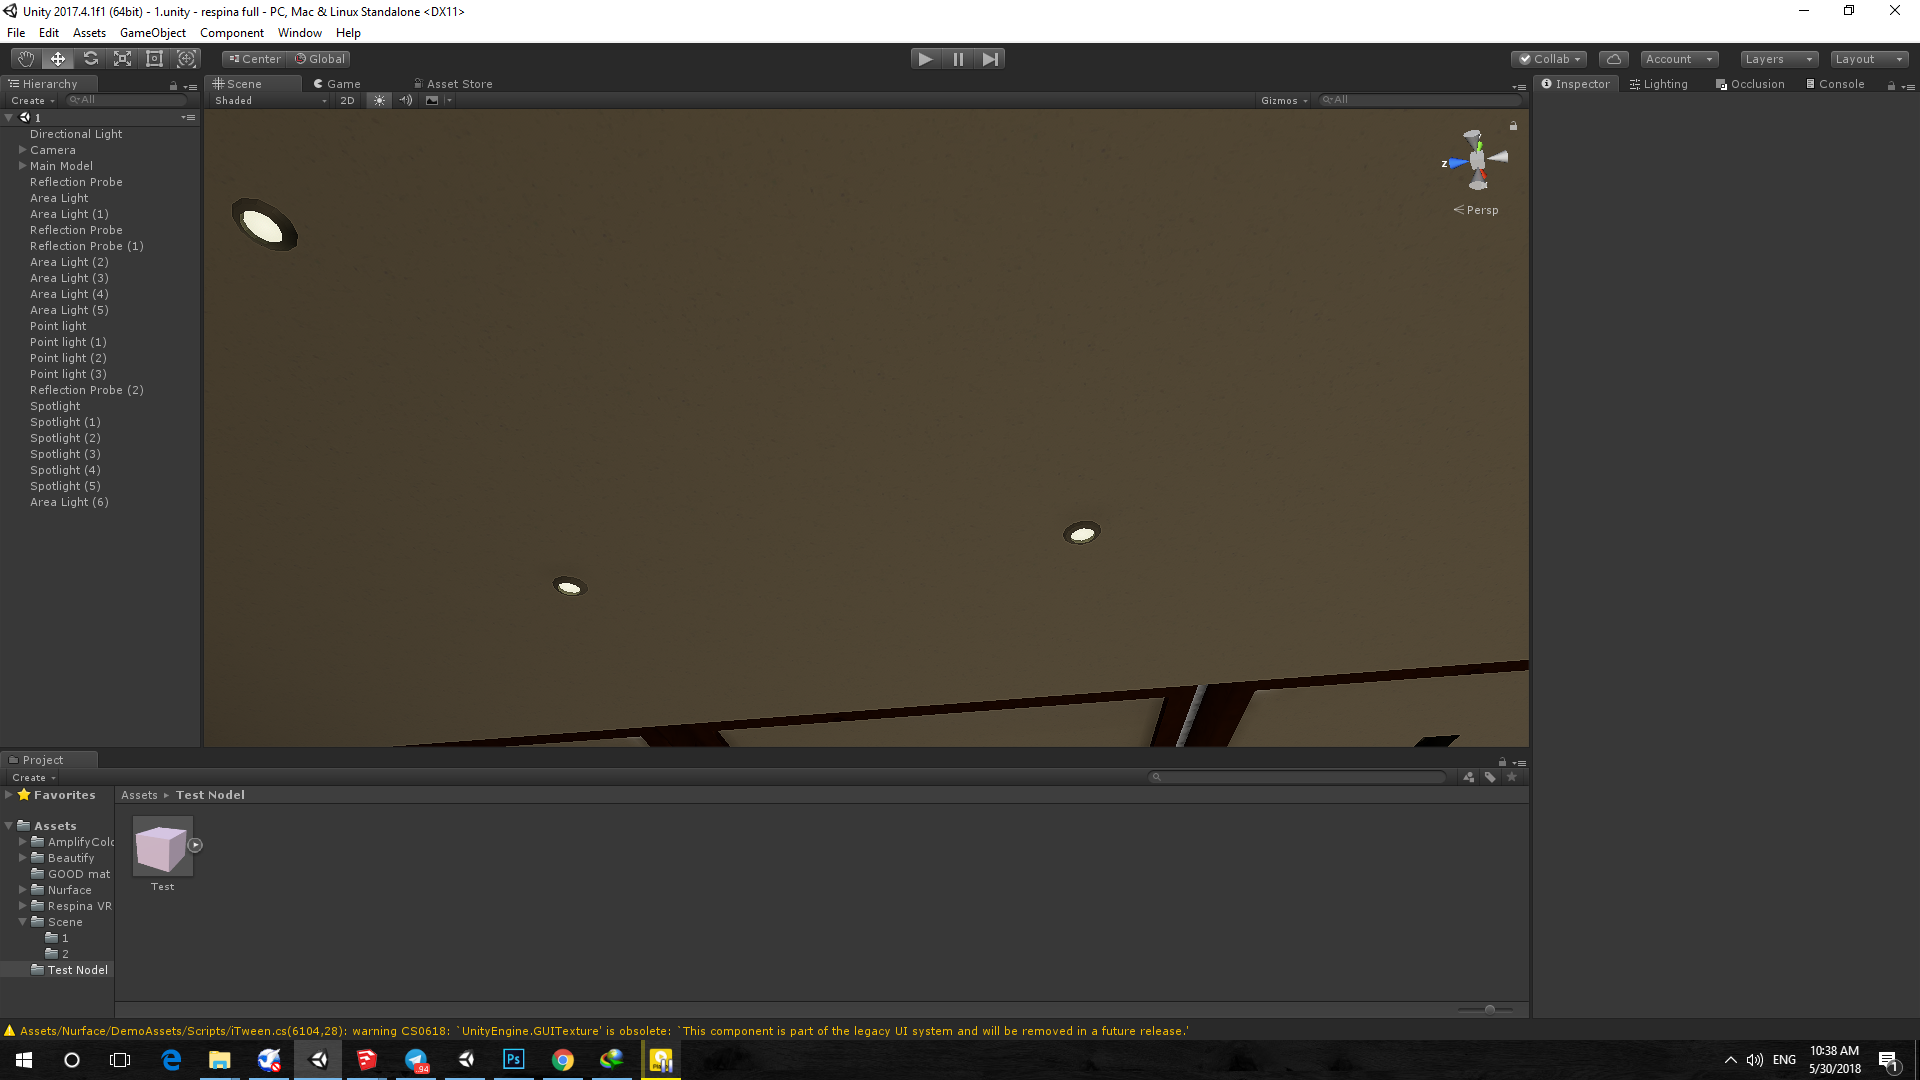Collapse the Scene folder
The width and height of the screenshot is (1920, 1080).
coord(22,922)
